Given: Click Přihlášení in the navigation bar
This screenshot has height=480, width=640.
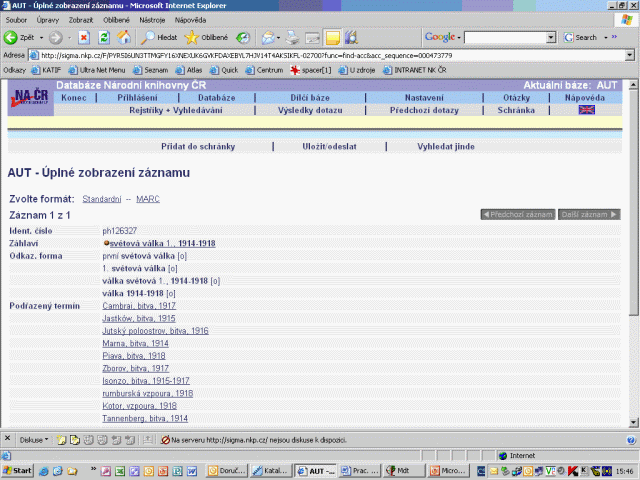Looking at the screenshot, I should coord(137,98).
